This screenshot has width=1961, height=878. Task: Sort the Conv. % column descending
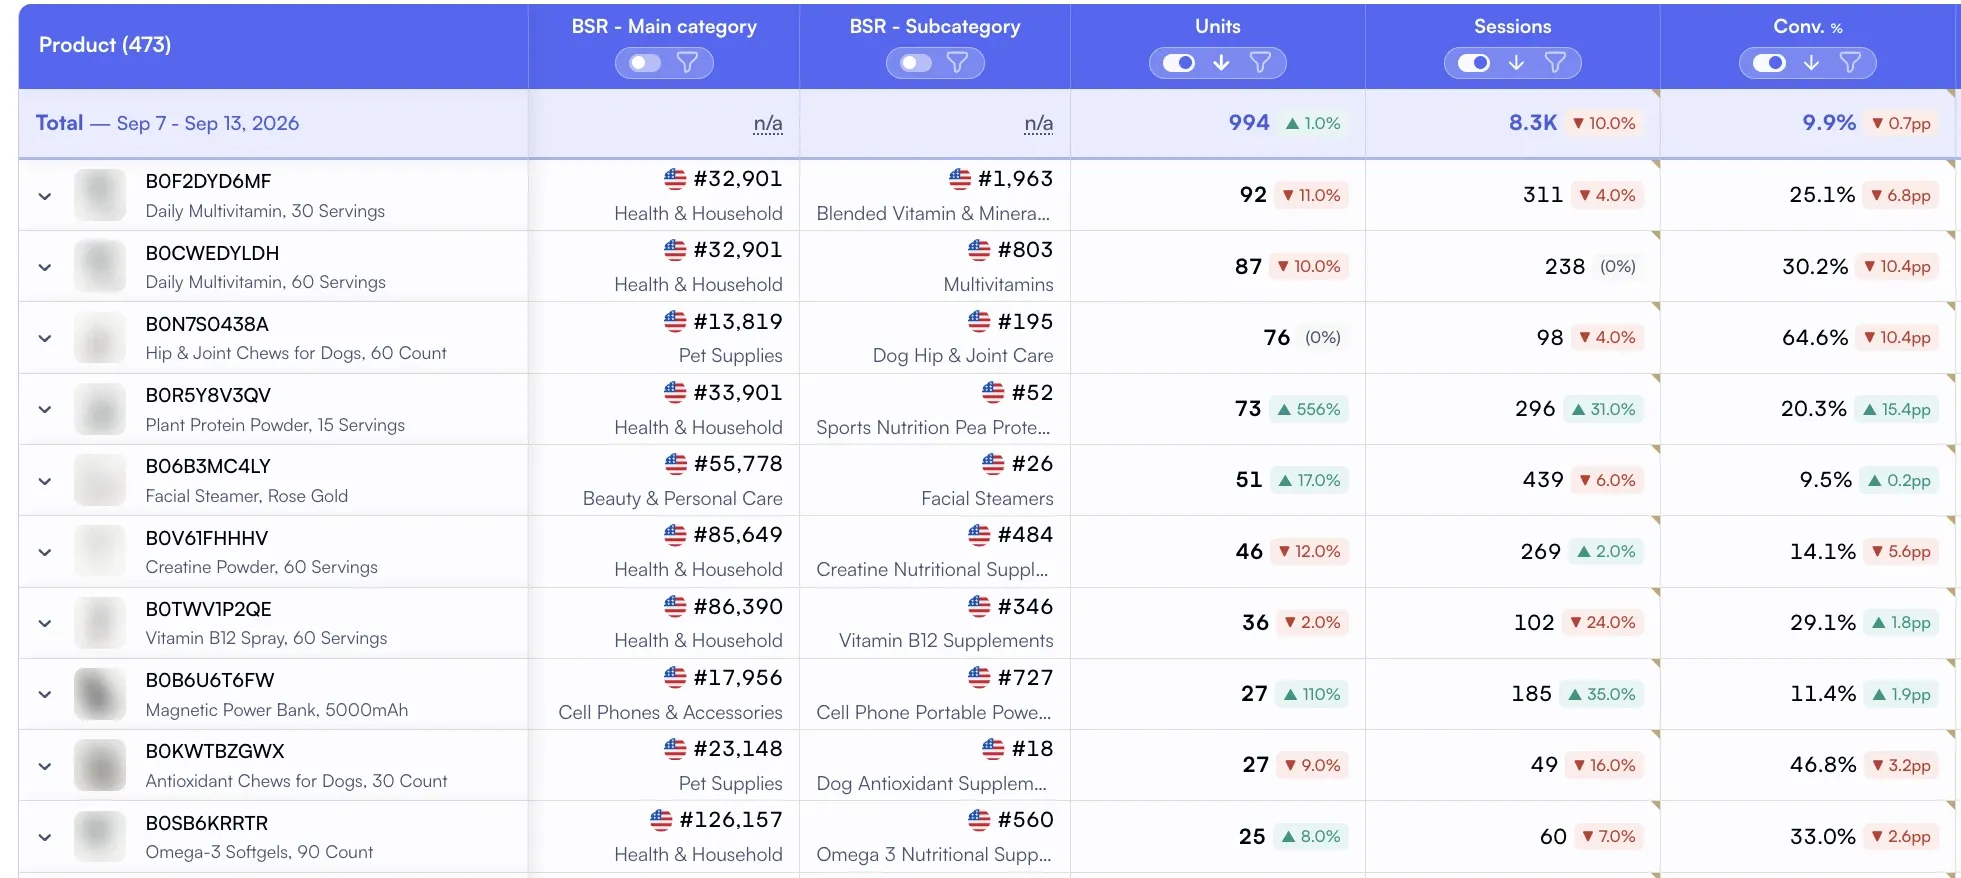pos(1811,63)
